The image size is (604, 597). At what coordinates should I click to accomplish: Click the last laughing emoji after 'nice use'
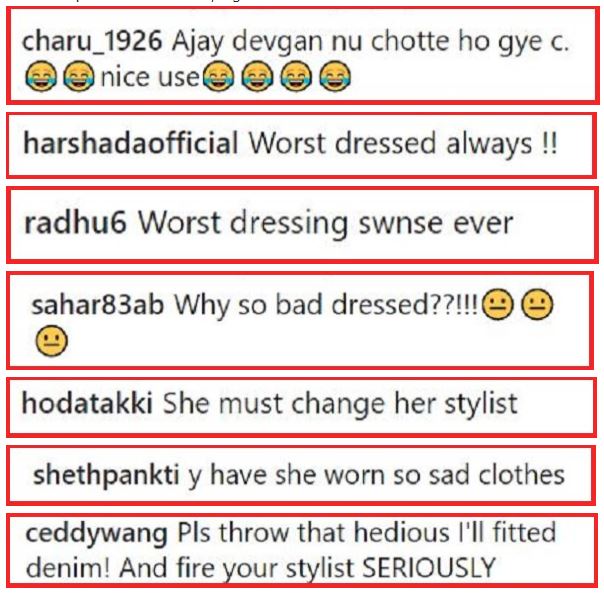[x=335, y=76]
